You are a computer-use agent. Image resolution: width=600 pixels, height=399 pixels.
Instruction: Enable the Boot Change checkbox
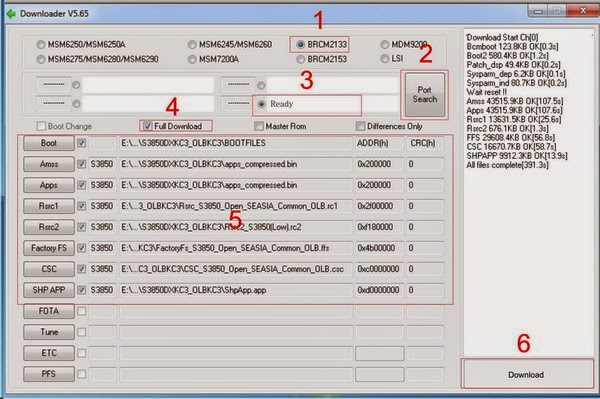pos(41,126)
